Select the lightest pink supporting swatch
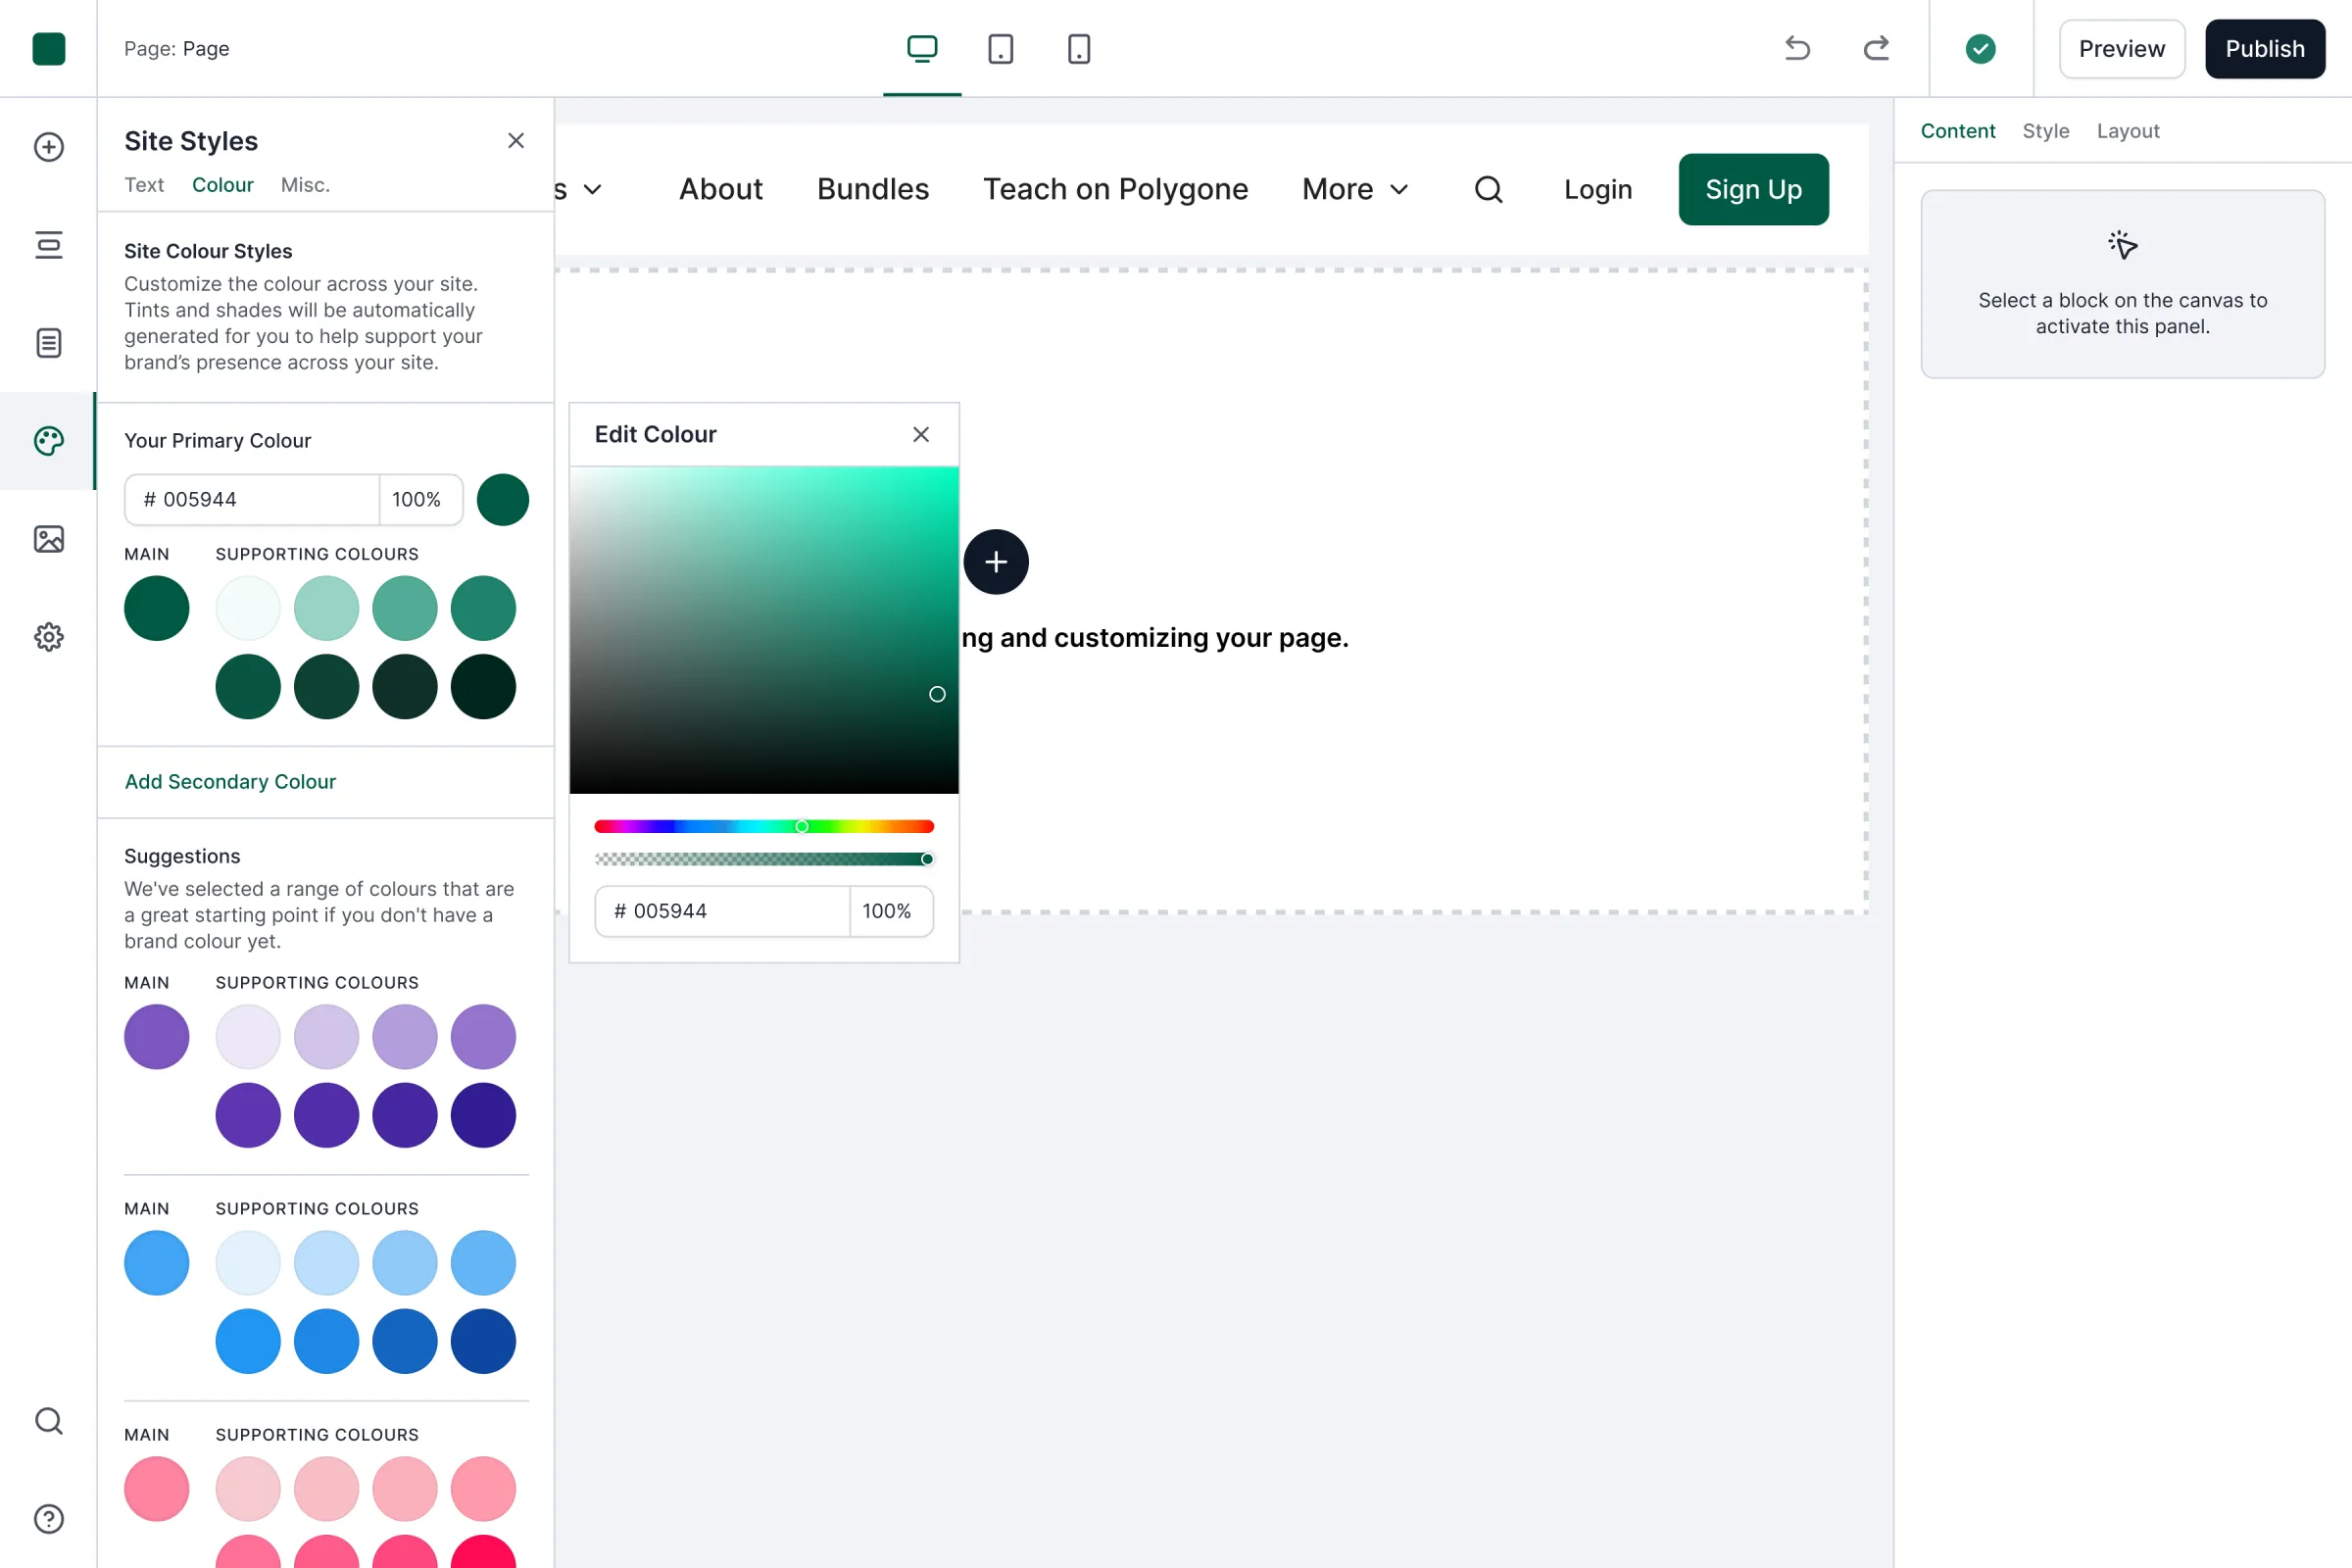Viewport: 2352px width, 1568px height. [248, 1489]
